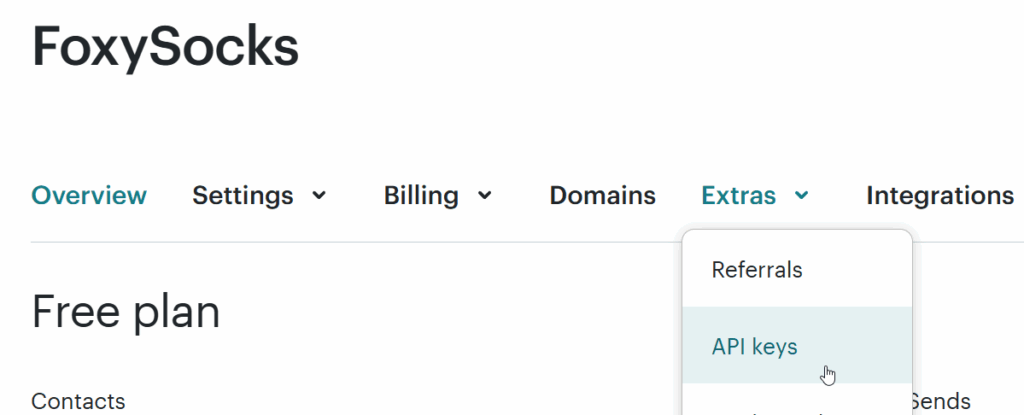Click the Free plan heading
Viewport: 1024px width, 415px height.
pyautogui.click(x=126, y=312)
